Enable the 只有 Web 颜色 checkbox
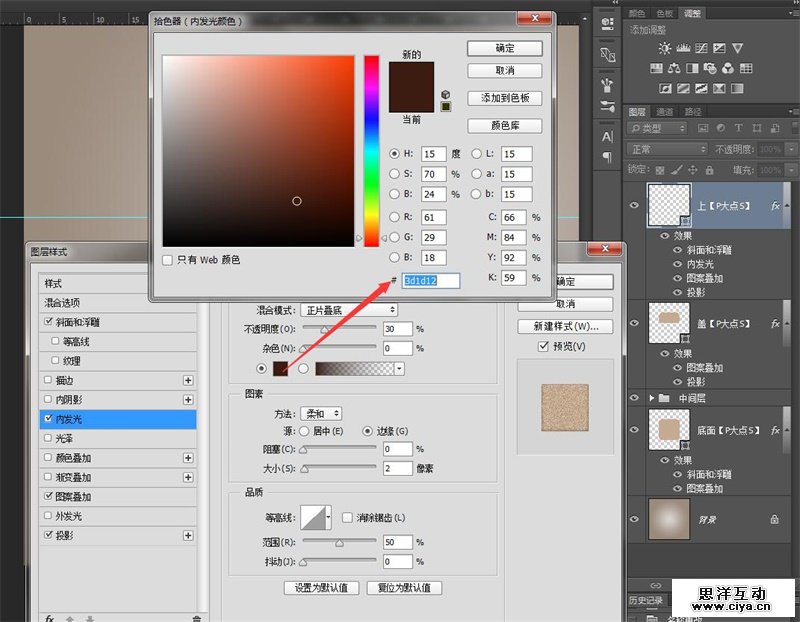Screen dimensions: 800x622 [x=167, y=259]
